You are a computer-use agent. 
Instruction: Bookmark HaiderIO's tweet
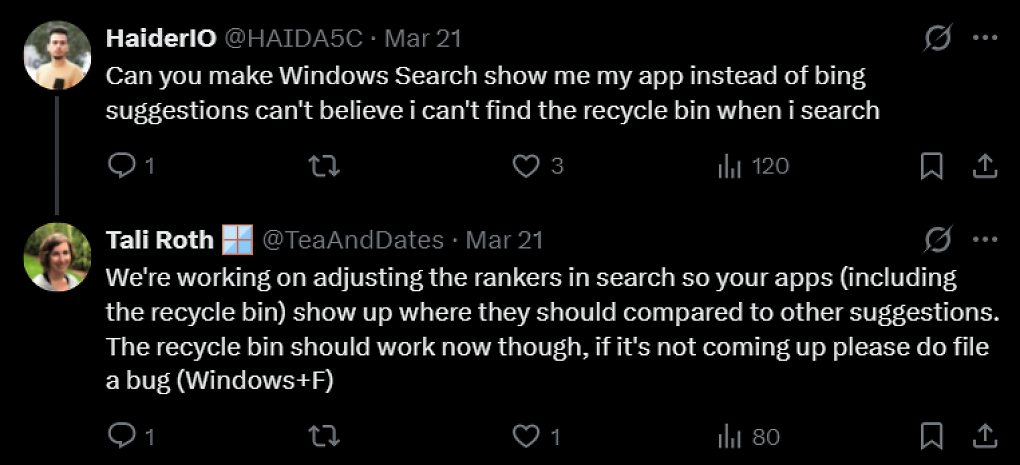point(932,167)
